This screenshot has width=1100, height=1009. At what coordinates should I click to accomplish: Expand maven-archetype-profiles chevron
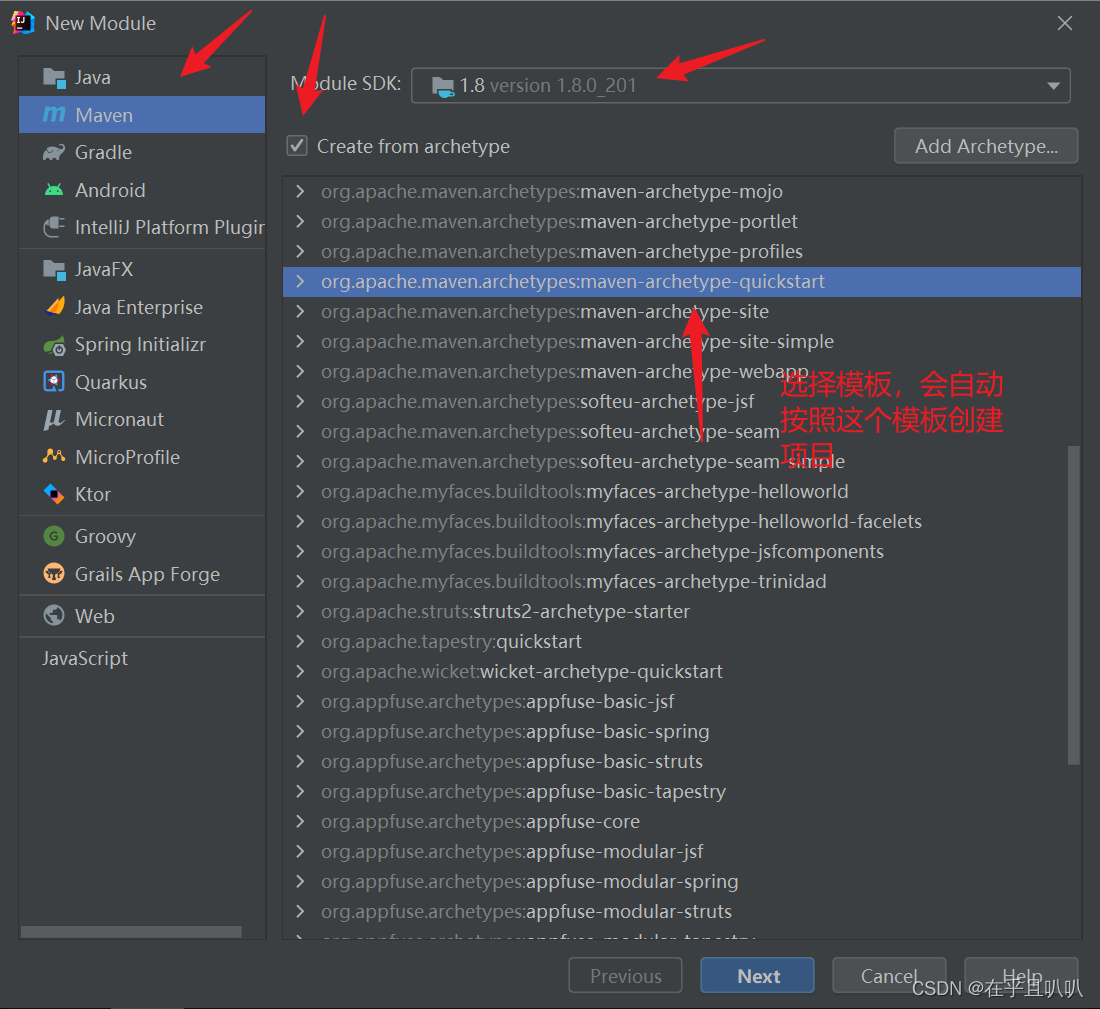300,251
